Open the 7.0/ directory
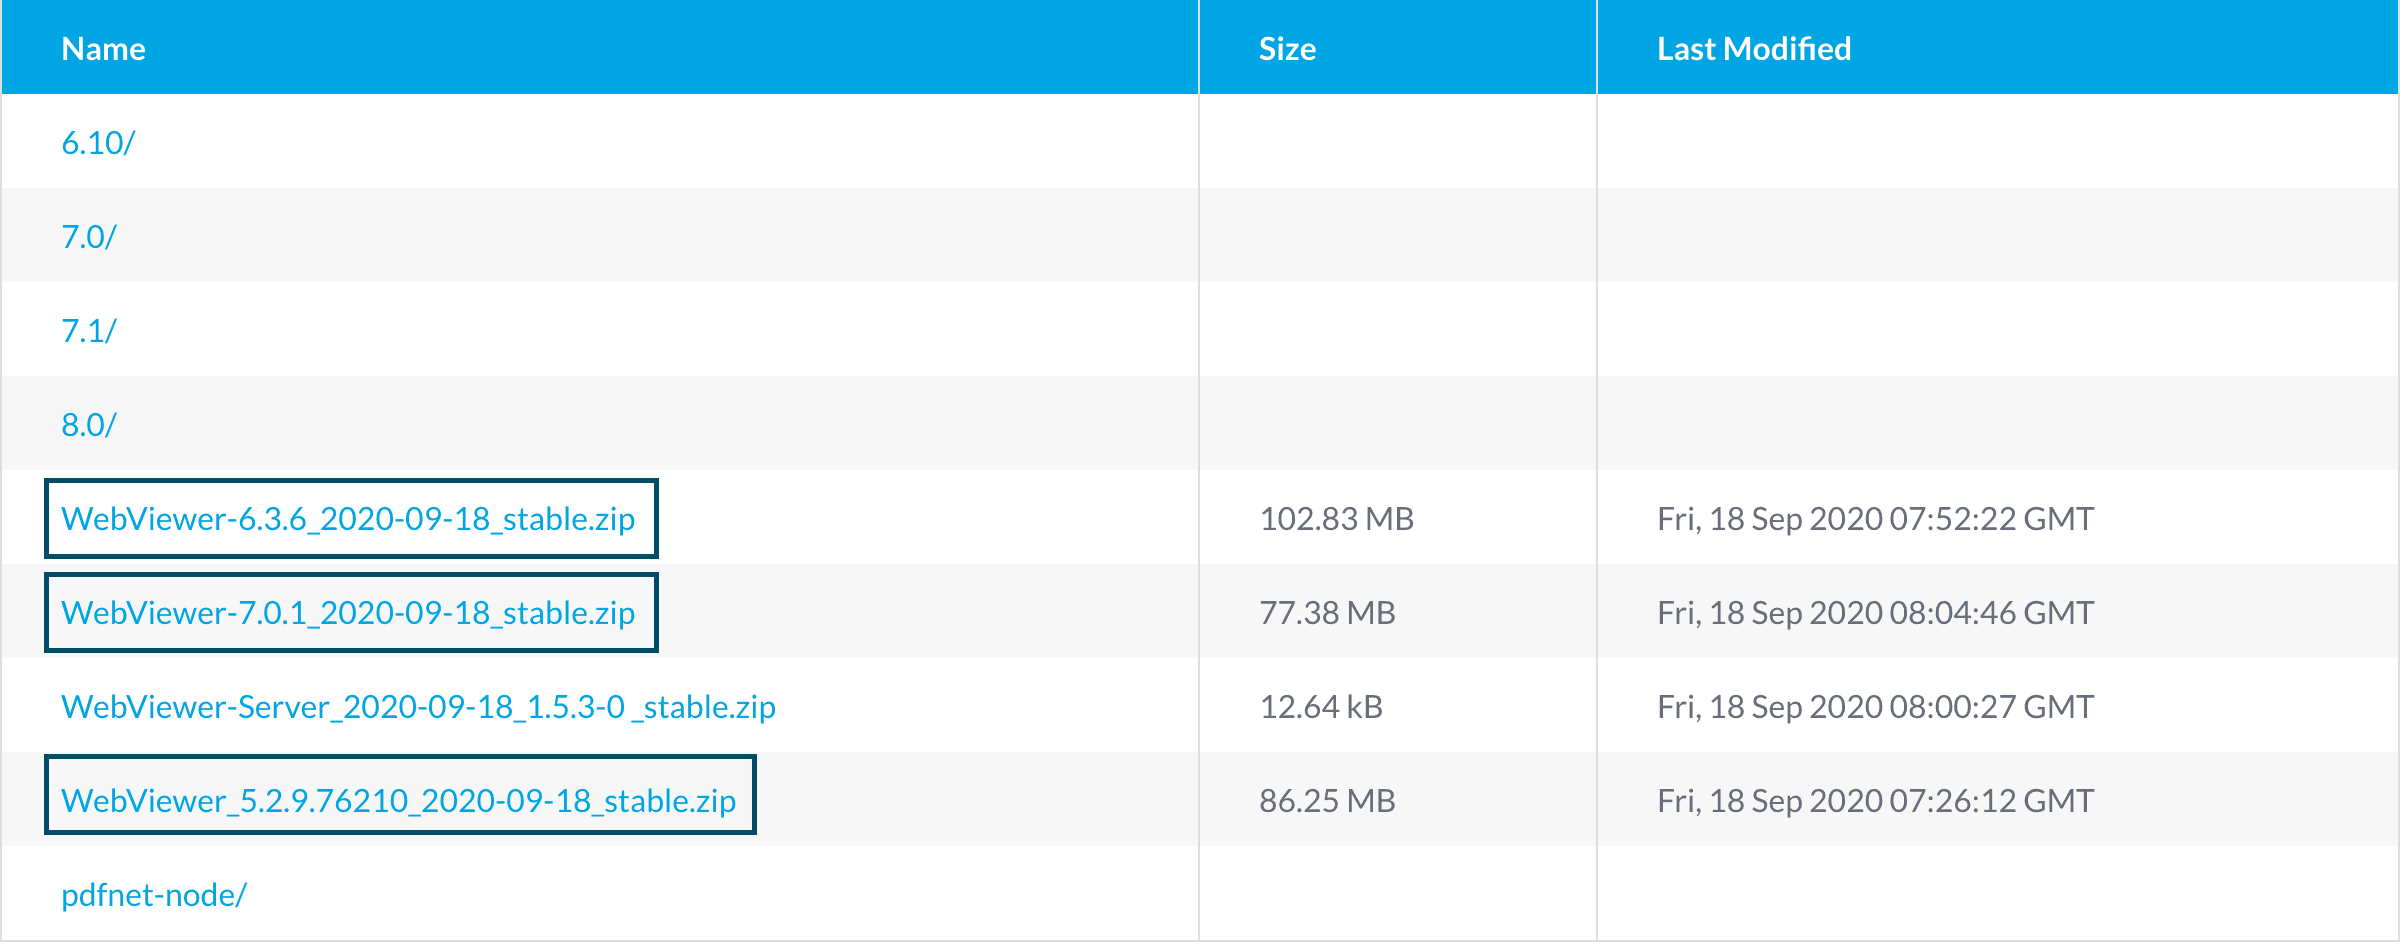The image size is (2404, 944). pos(89,237)
